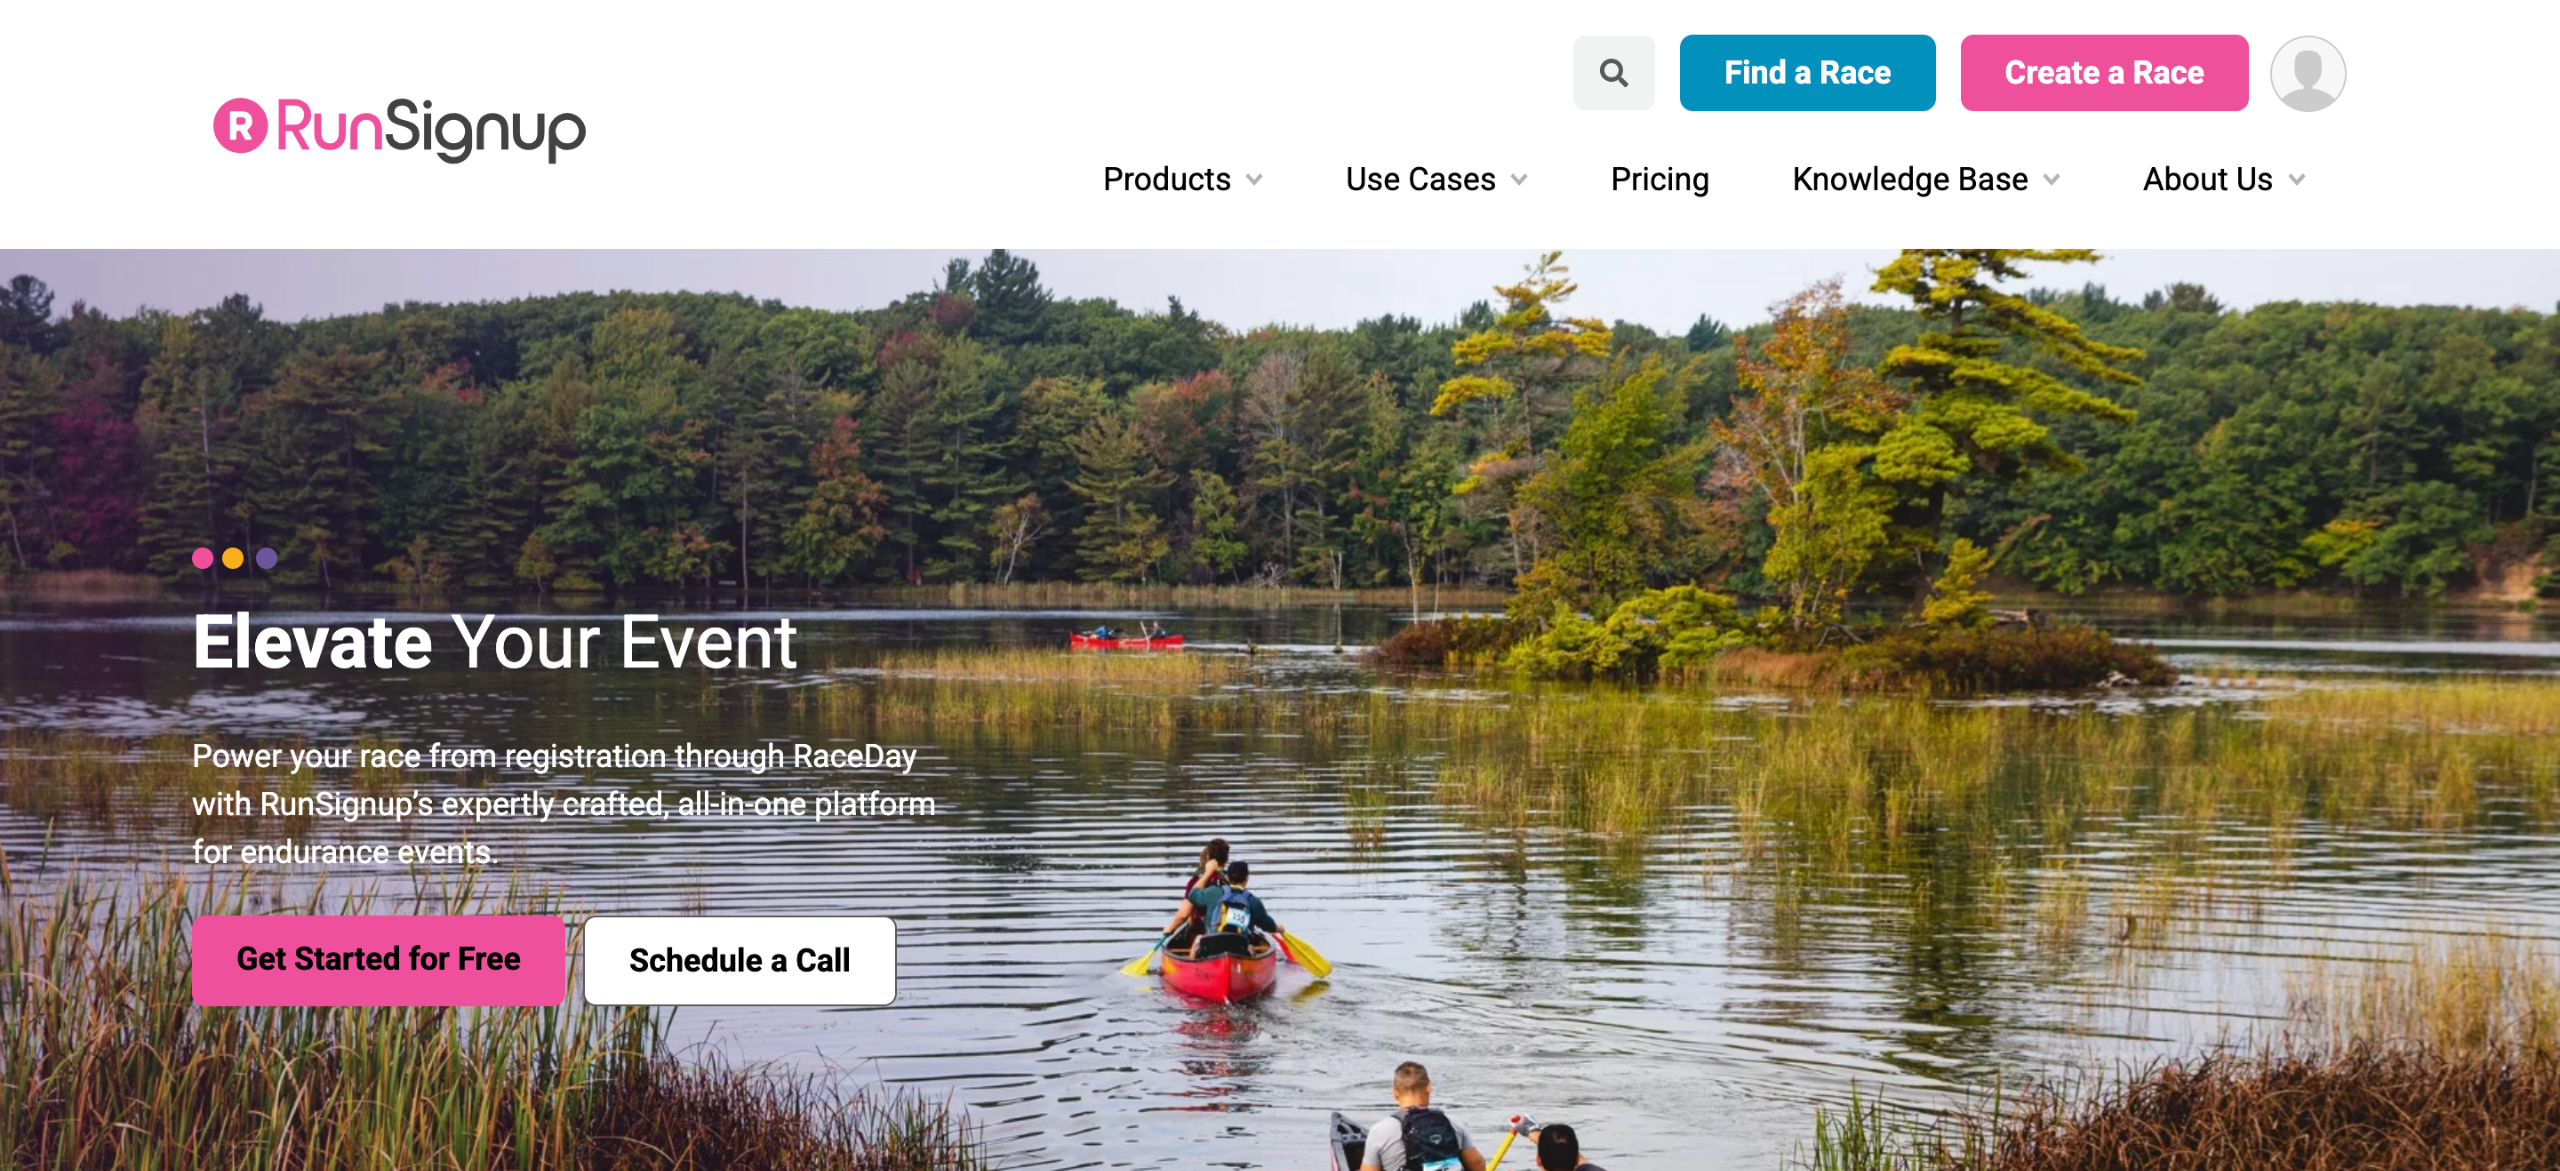Click the Create a Race button
The width and height of the screenshot is (2560, 1171).
tap(2104, 73)
